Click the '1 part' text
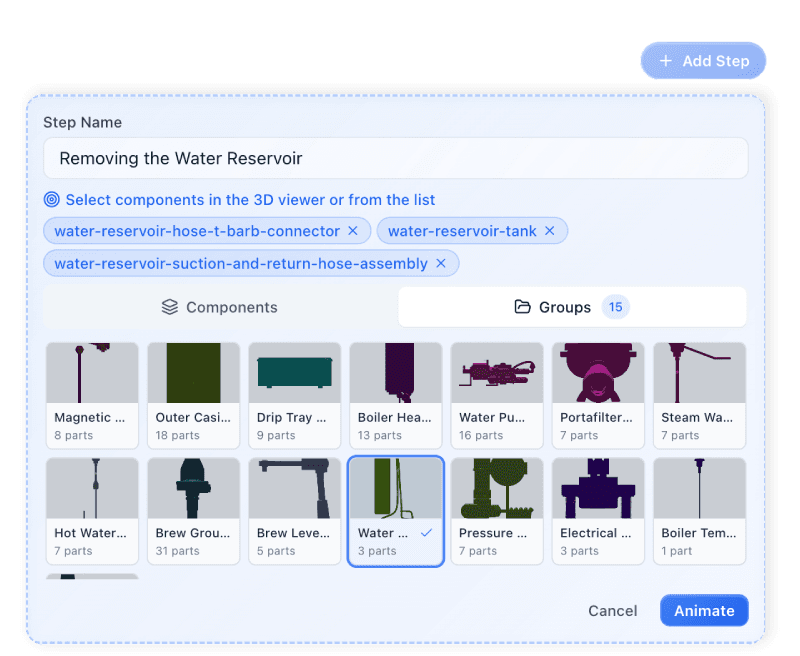This screenshot has height=656, width=800. pos(677,551)
